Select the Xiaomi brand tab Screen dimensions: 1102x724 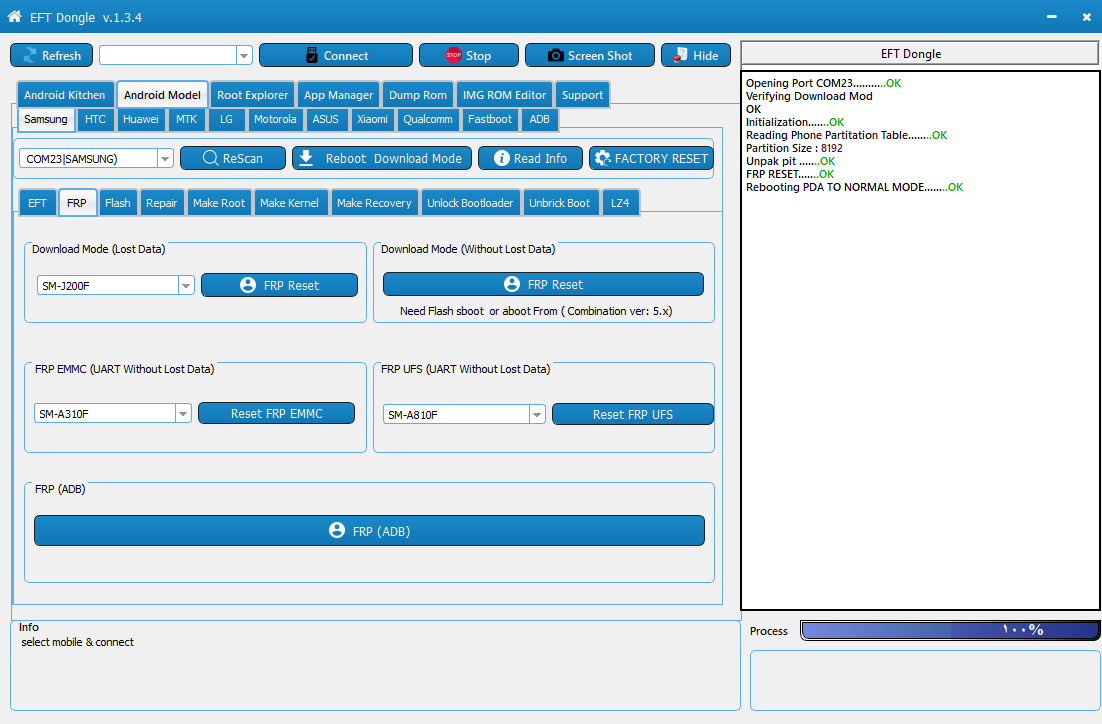click(x=372, y=119)
